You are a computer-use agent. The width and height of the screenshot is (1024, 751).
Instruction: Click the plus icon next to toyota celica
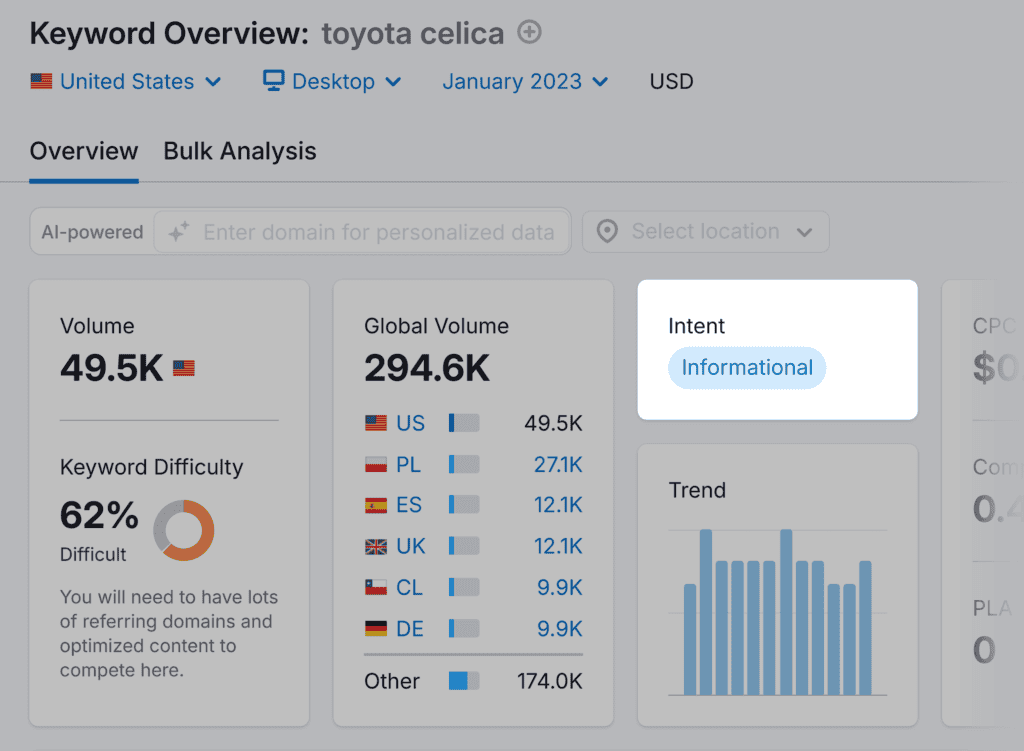coord(529,33)
